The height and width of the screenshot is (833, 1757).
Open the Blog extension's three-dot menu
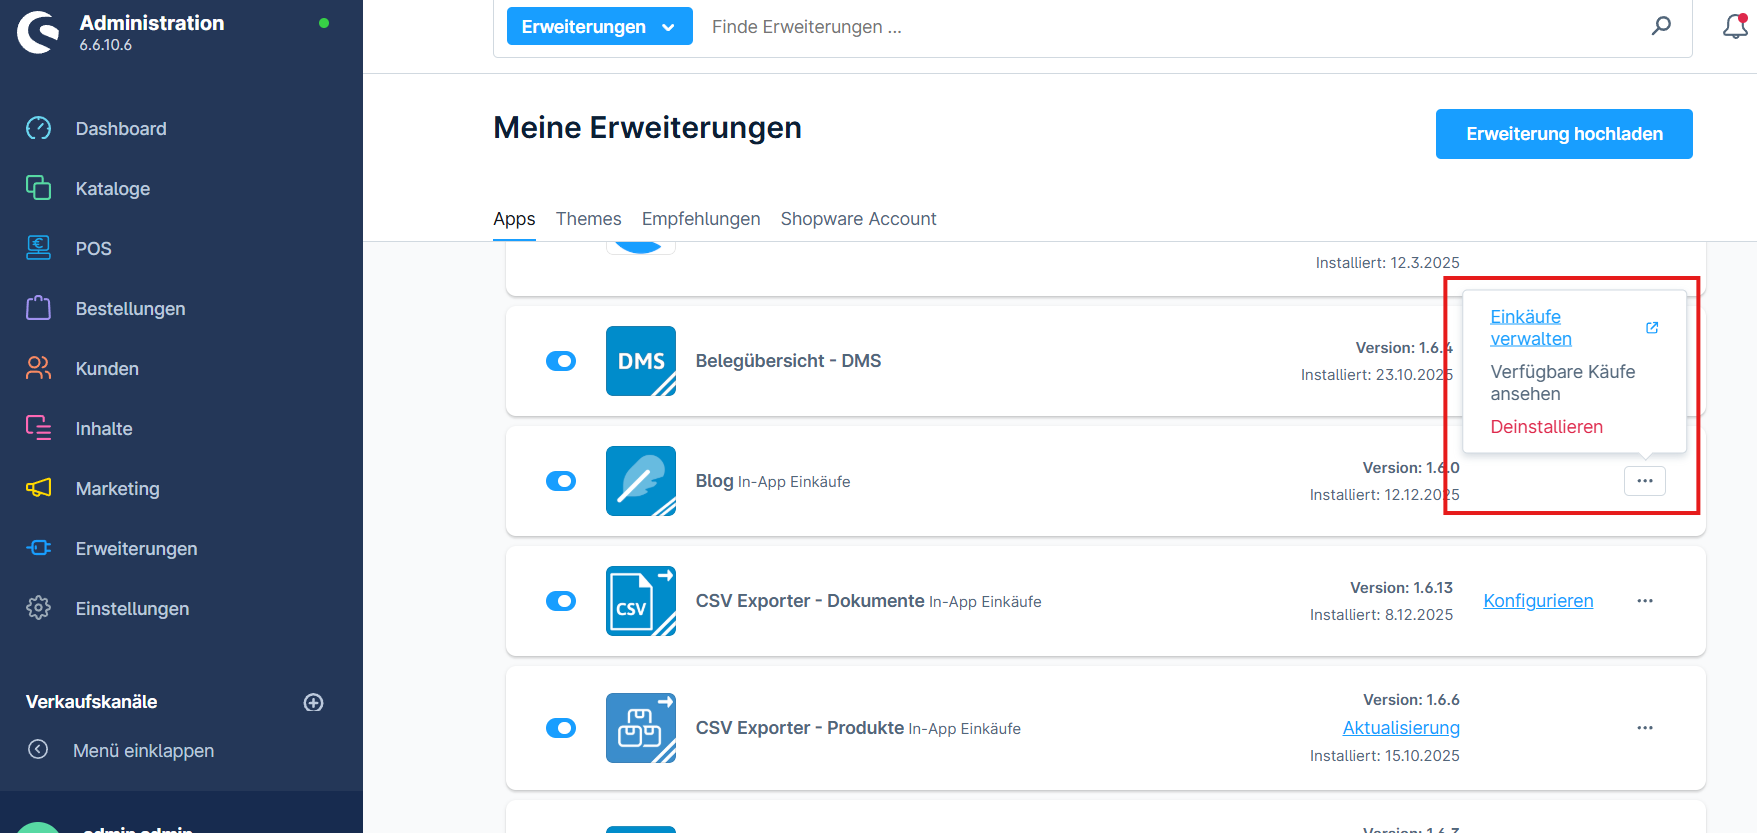tap(1644, 481)
